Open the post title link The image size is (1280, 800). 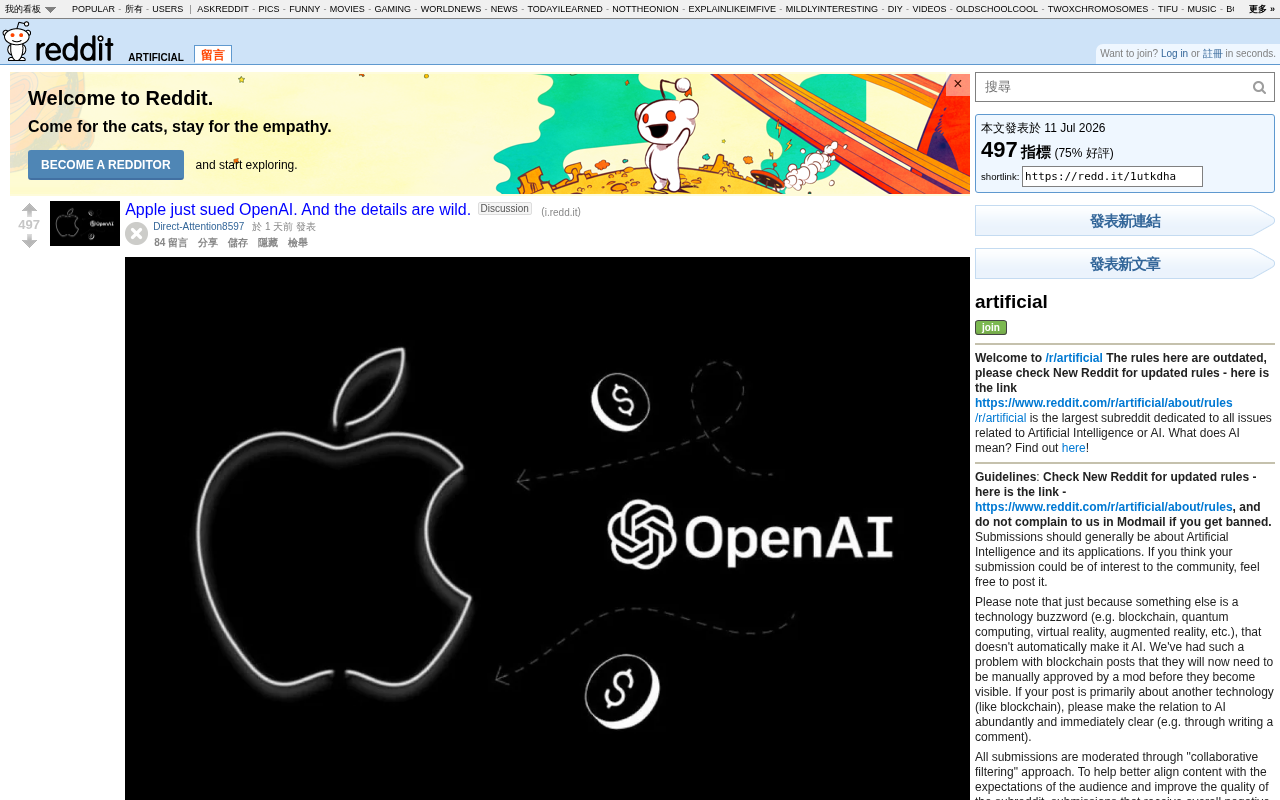tap(298, 210)
